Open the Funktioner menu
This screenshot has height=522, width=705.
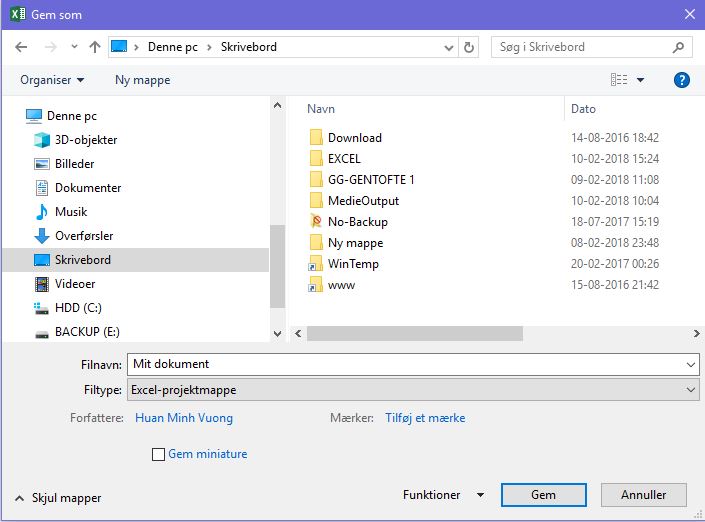(x=442, y=495)
